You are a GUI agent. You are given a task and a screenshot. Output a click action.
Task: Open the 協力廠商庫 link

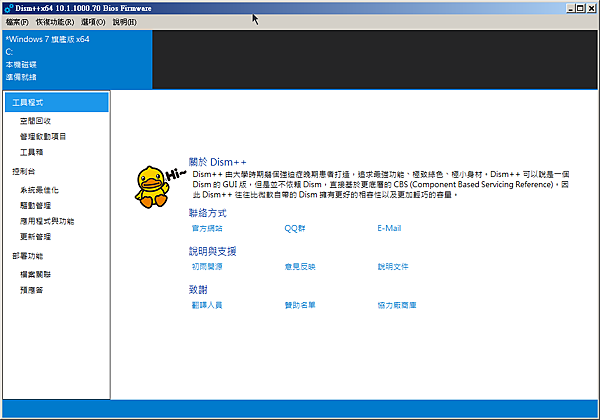pos(397,305)
